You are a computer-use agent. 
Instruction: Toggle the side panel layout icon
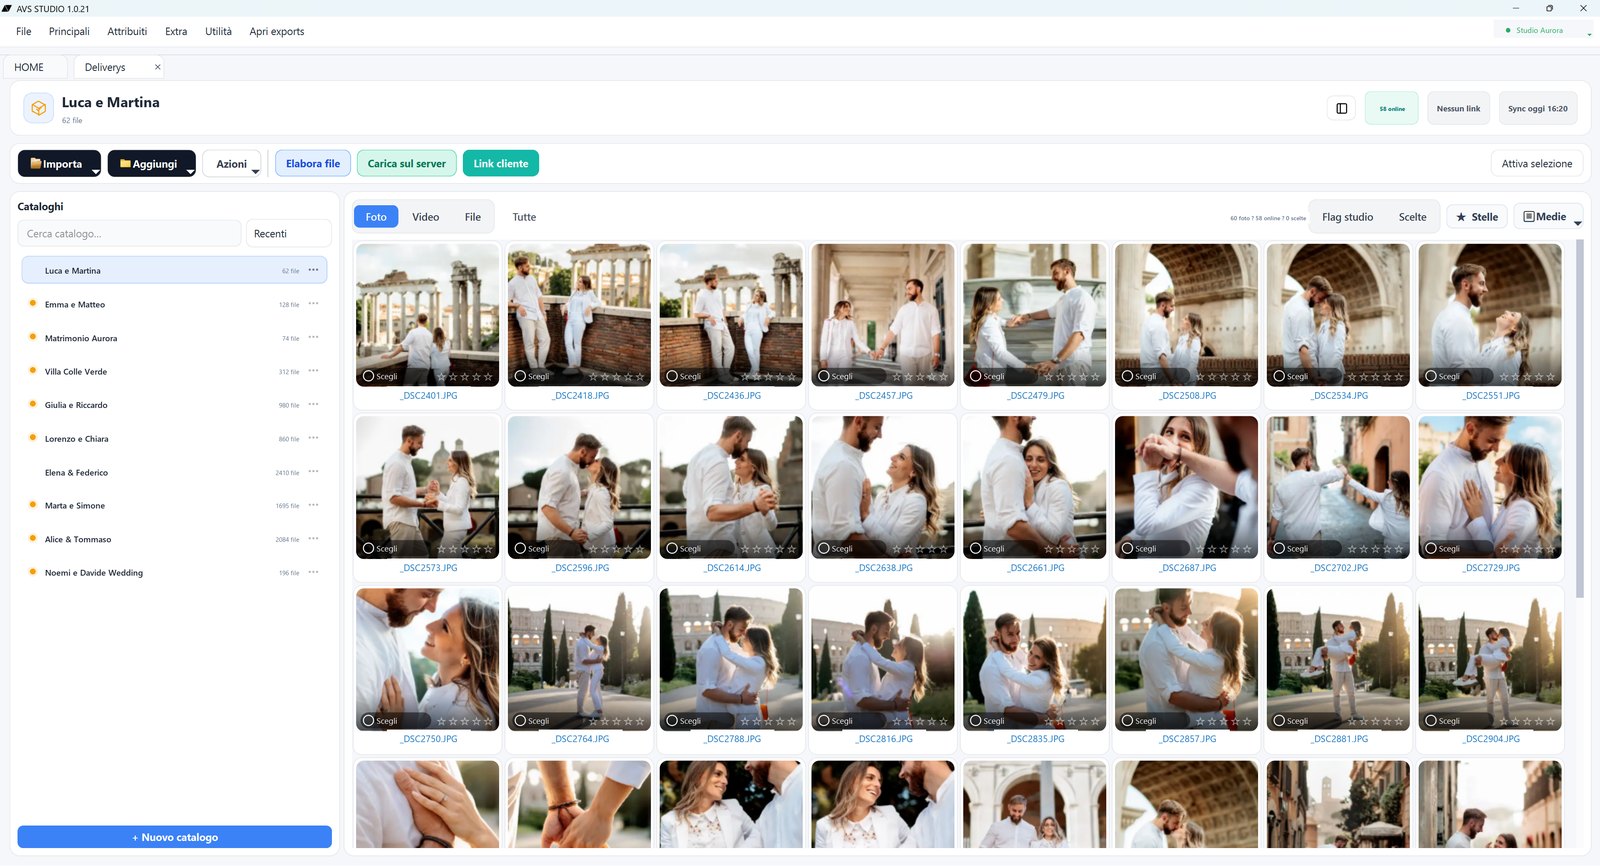click(x=1341, y=108)
